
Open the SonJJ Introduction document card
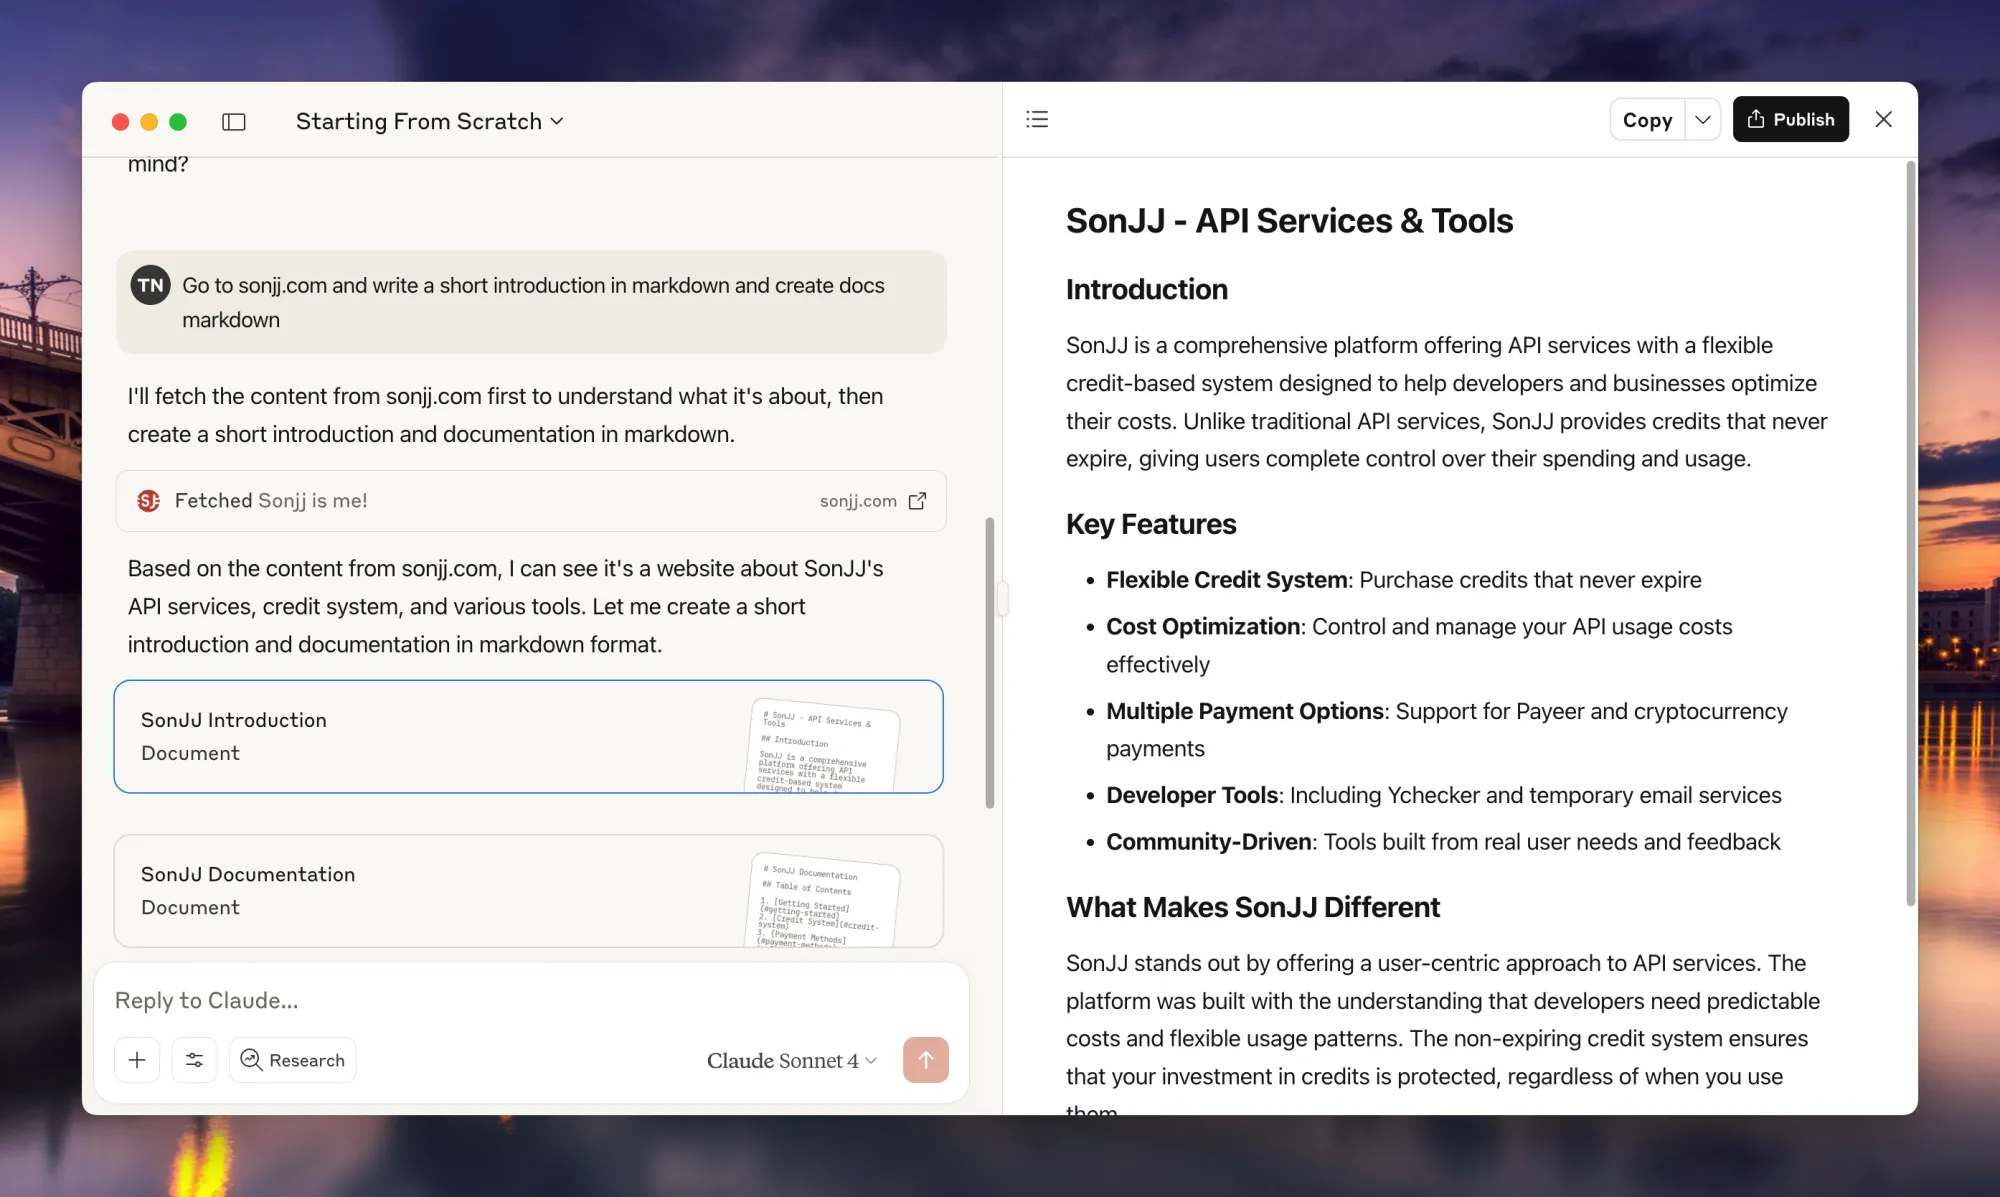528,737
